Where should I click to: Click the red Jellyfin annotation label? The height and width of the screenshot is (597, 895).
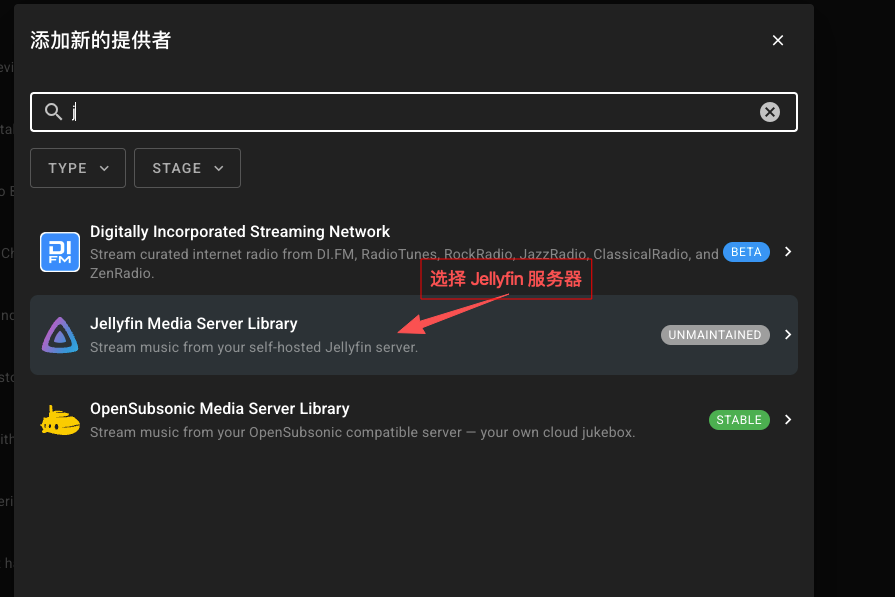click(506, 279)
